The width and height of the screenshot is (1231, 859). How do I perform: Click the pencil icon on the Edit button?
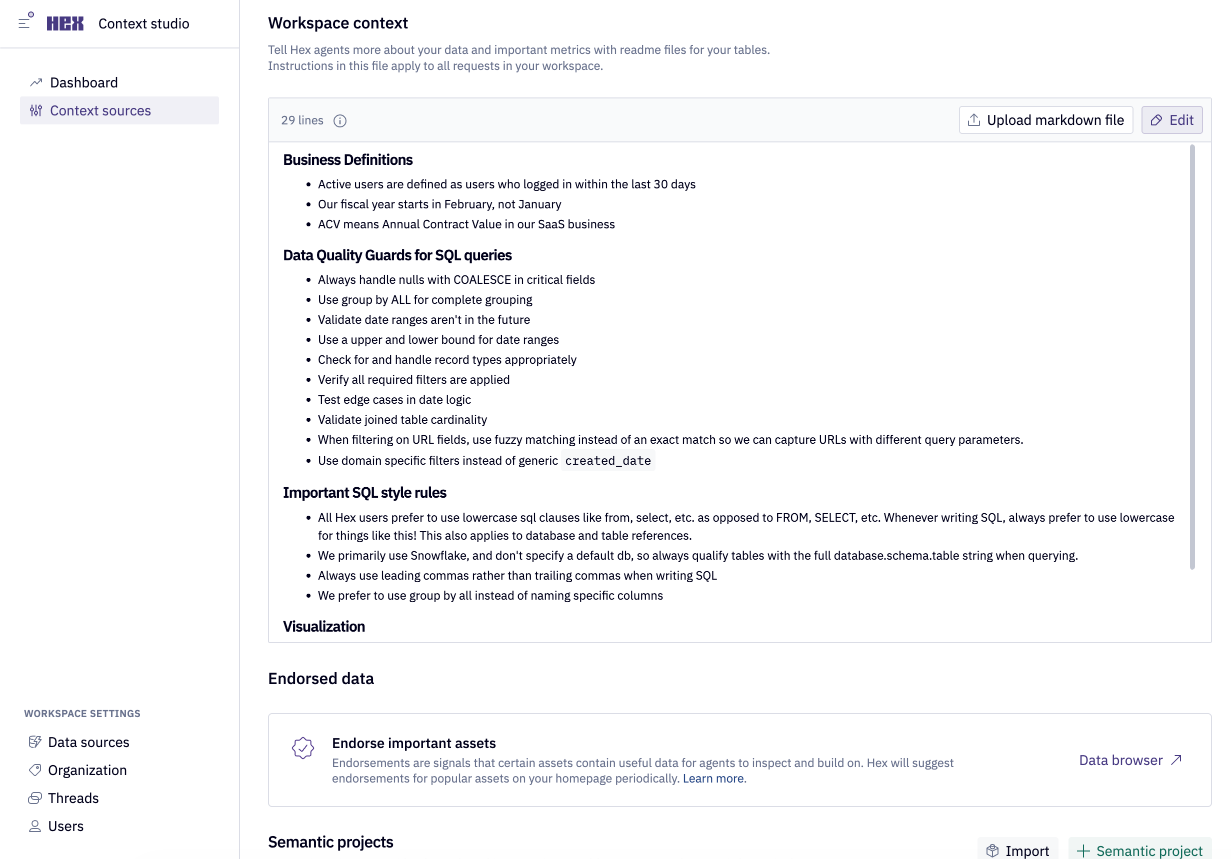[1158, 119]
